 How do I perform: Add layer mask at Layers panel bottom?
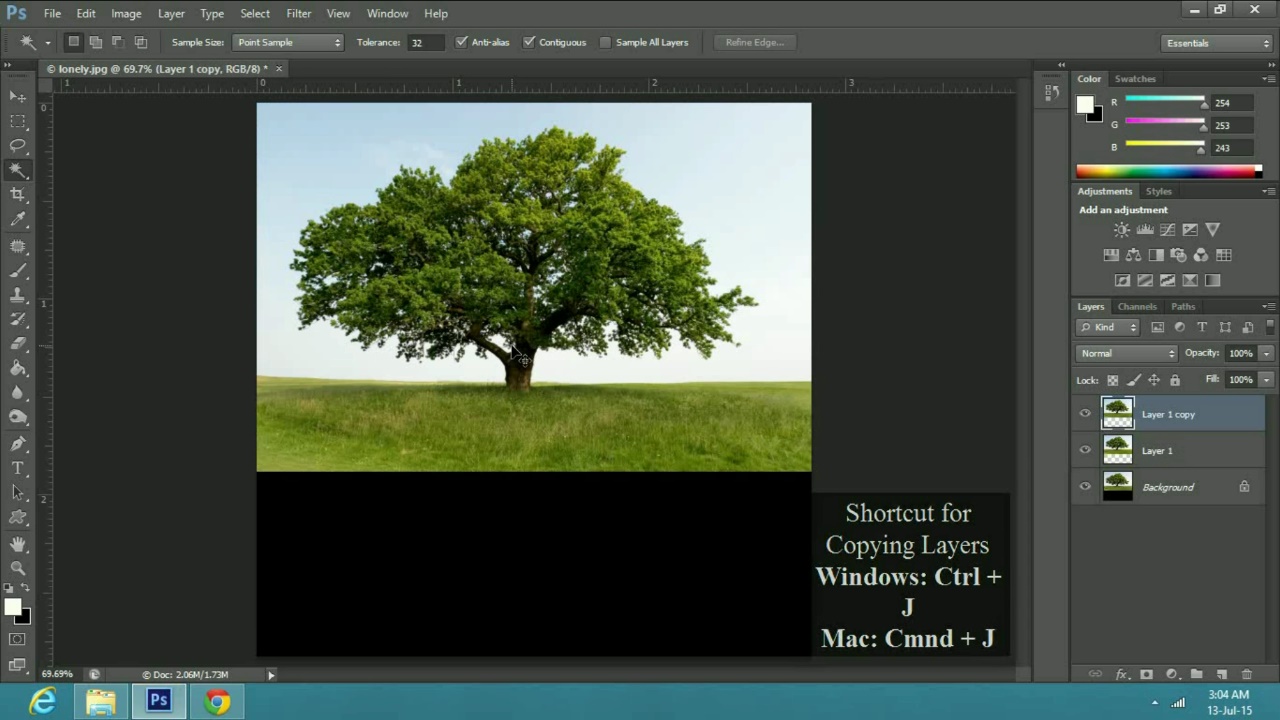(x=1146, y=675)
